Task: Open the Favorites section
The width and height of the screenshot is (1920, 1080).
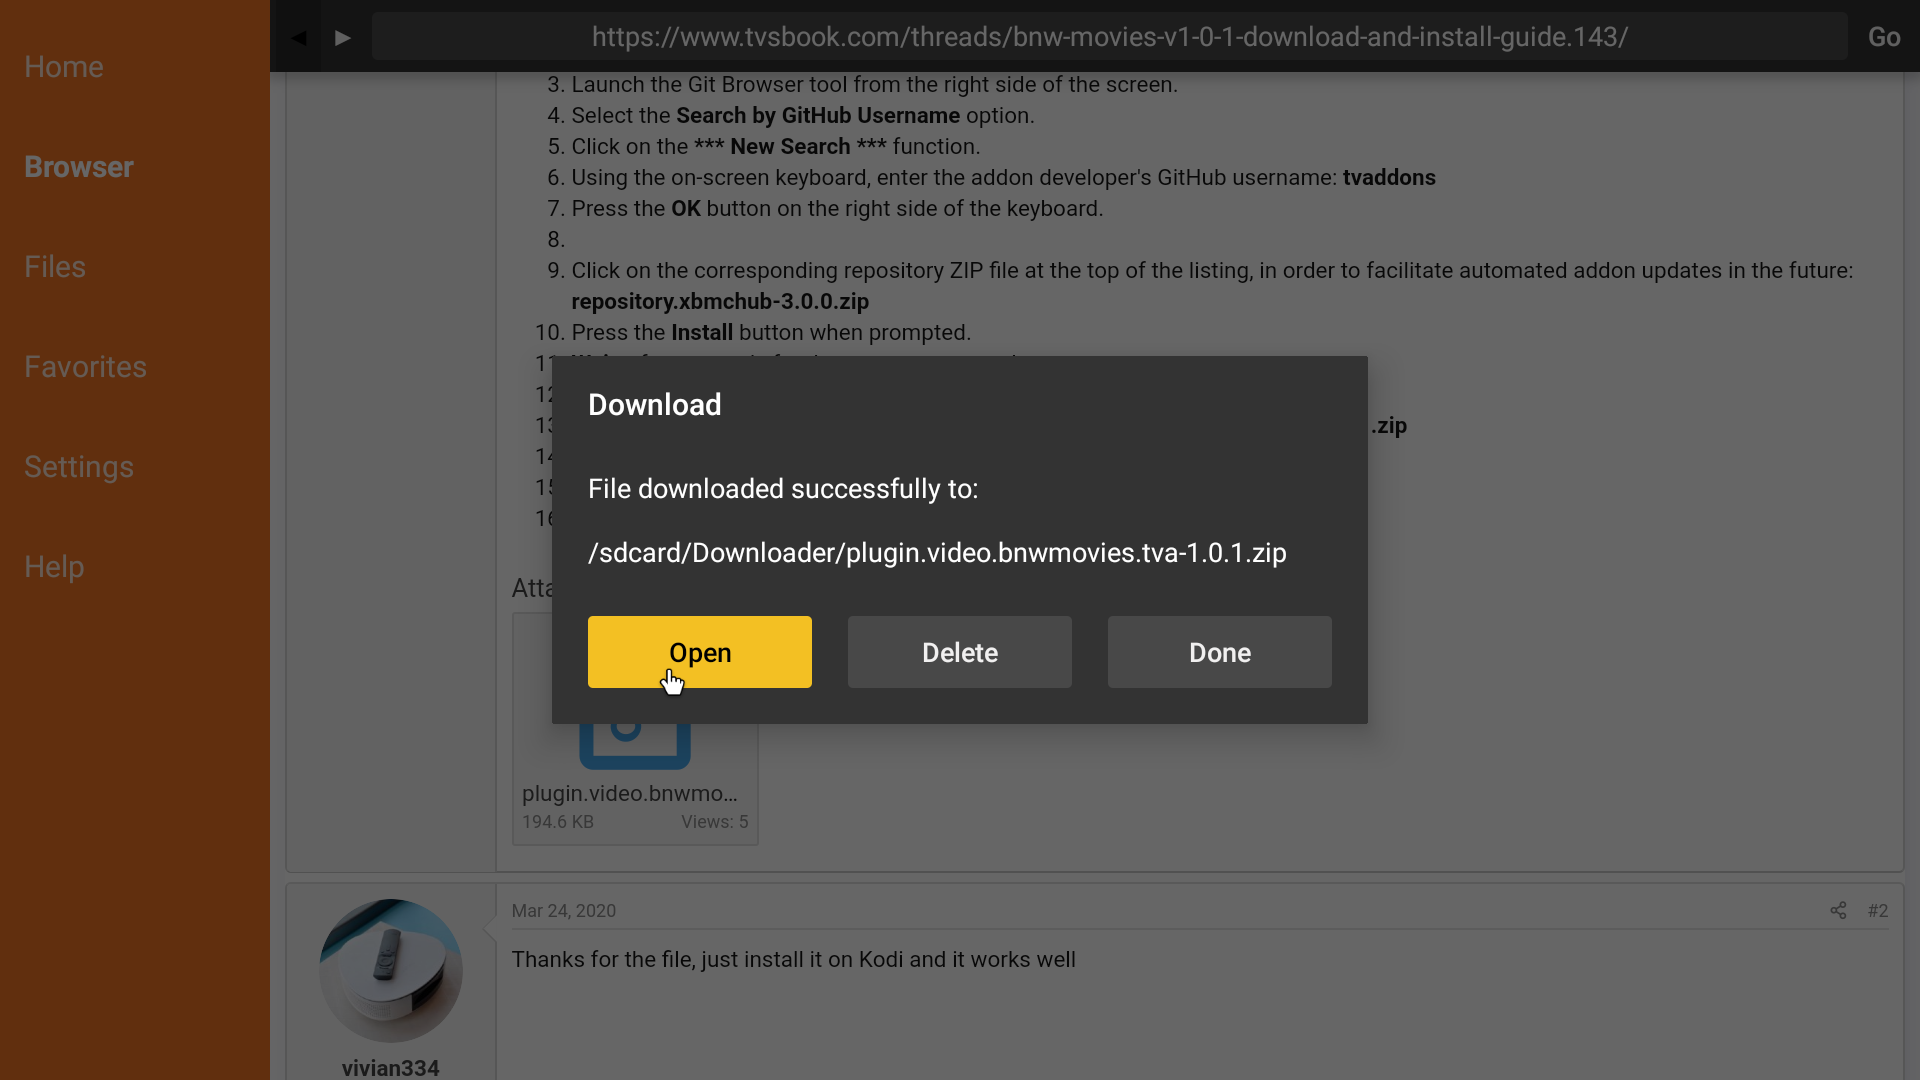Action: pos(85,367)
